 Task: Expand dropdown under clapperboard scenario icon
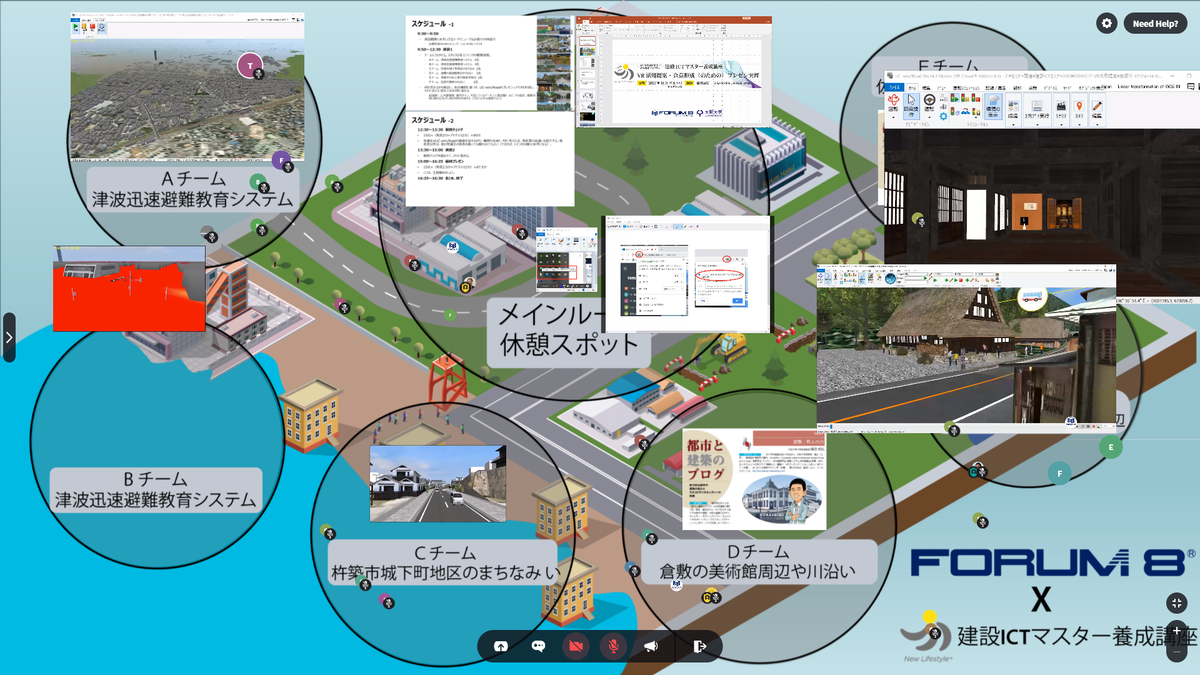1061,125
